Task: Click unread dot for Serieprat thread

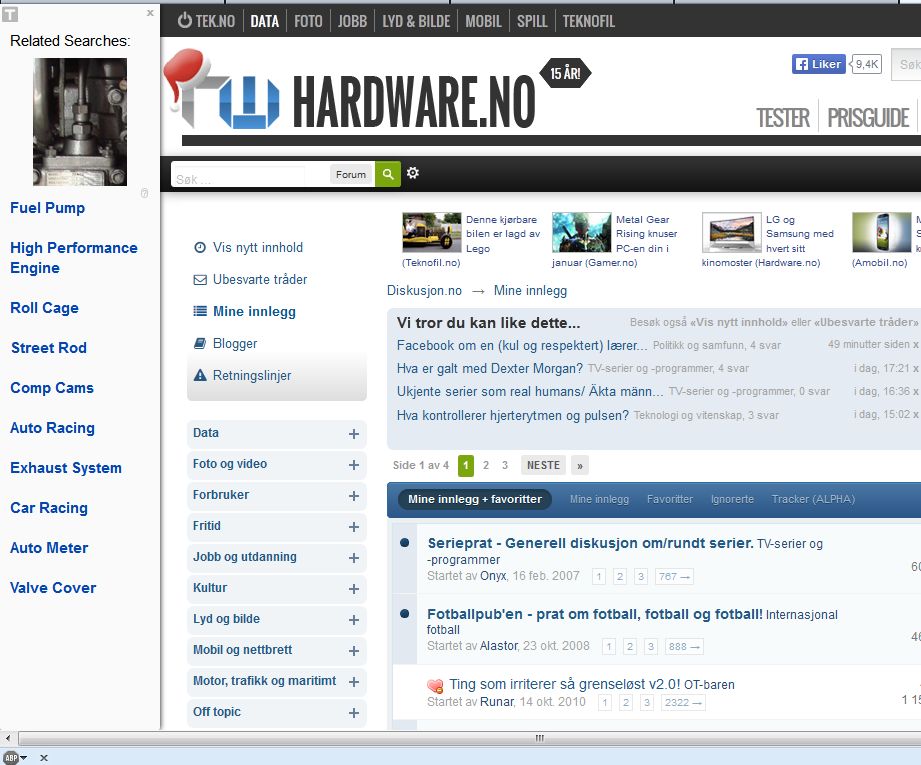Action: point(405,542)
